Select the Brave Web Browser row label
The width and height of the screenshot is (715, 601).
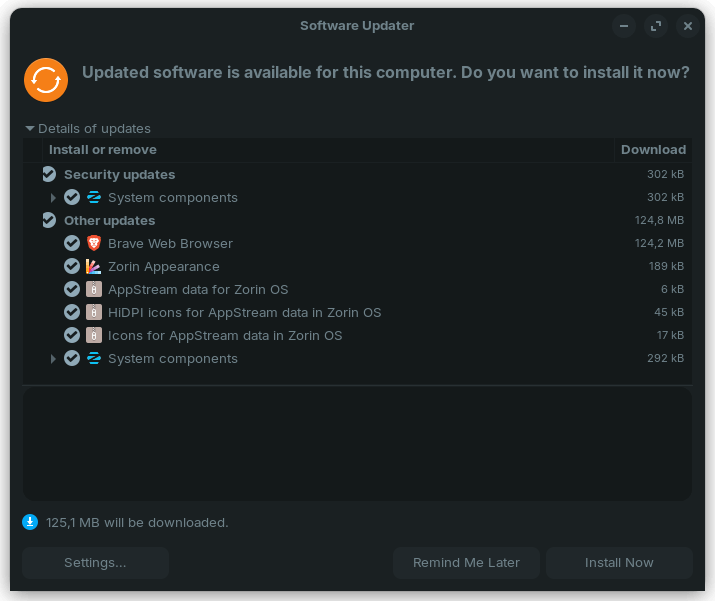tap(170, 244)
